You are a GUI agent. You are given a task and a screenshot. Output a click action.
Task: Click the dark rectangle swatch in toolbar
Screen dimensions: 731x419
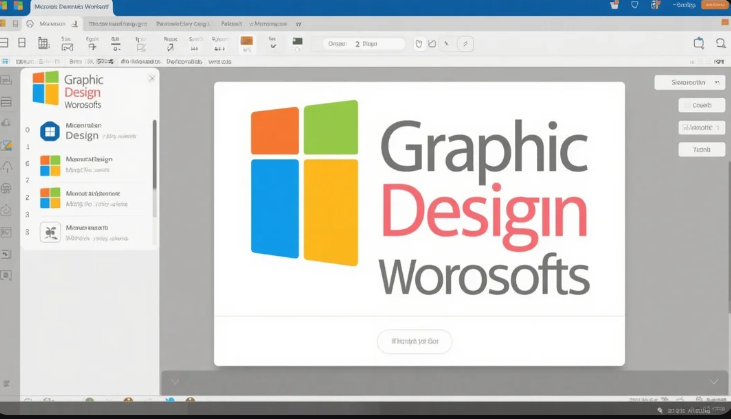point(297,42)
